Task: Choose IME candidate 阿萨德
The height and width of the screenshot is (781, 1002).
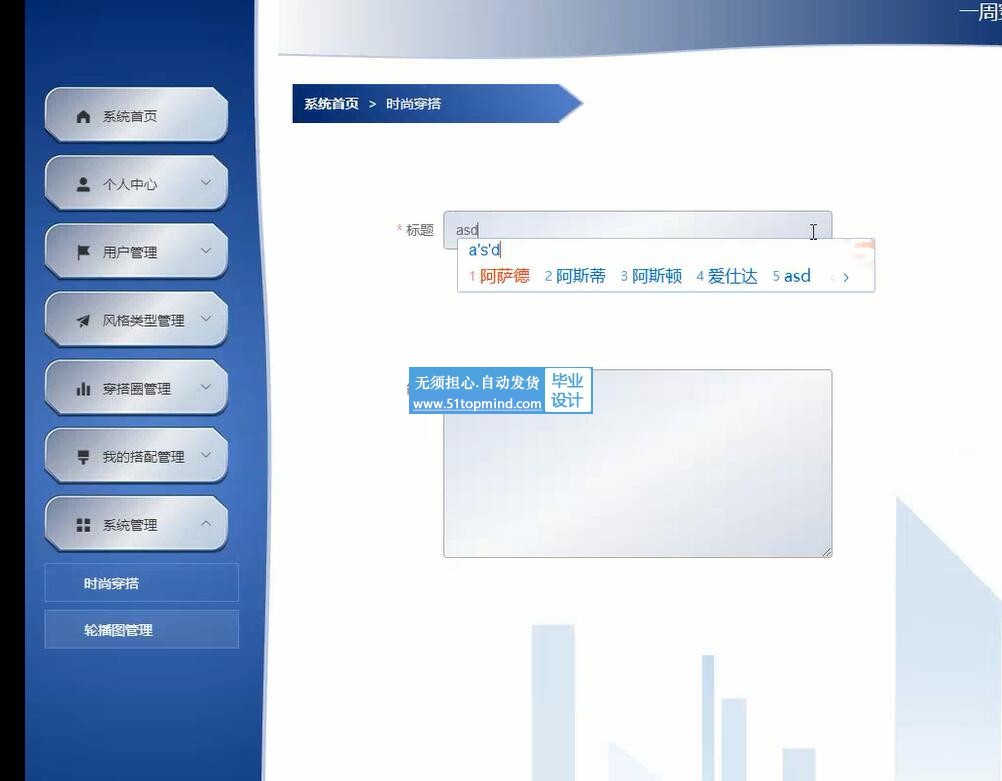Action: (x=499, y=276)
